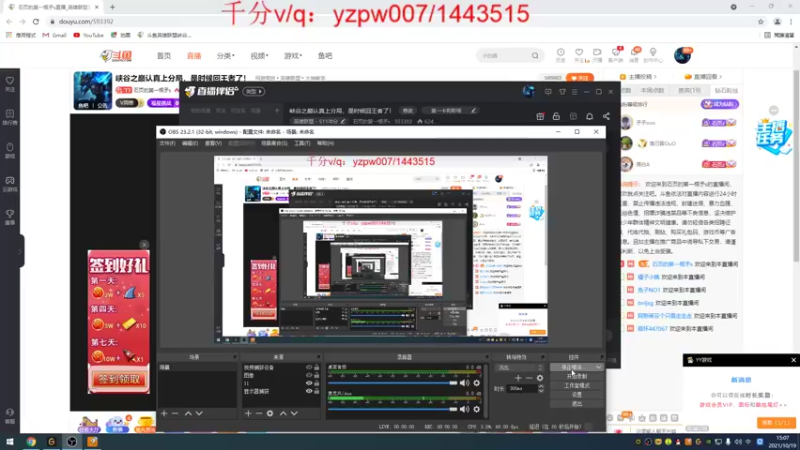This screenshot has width=800, height=450.
Task: Remove the selected source in OBS
Action: (x=259, y=413)
